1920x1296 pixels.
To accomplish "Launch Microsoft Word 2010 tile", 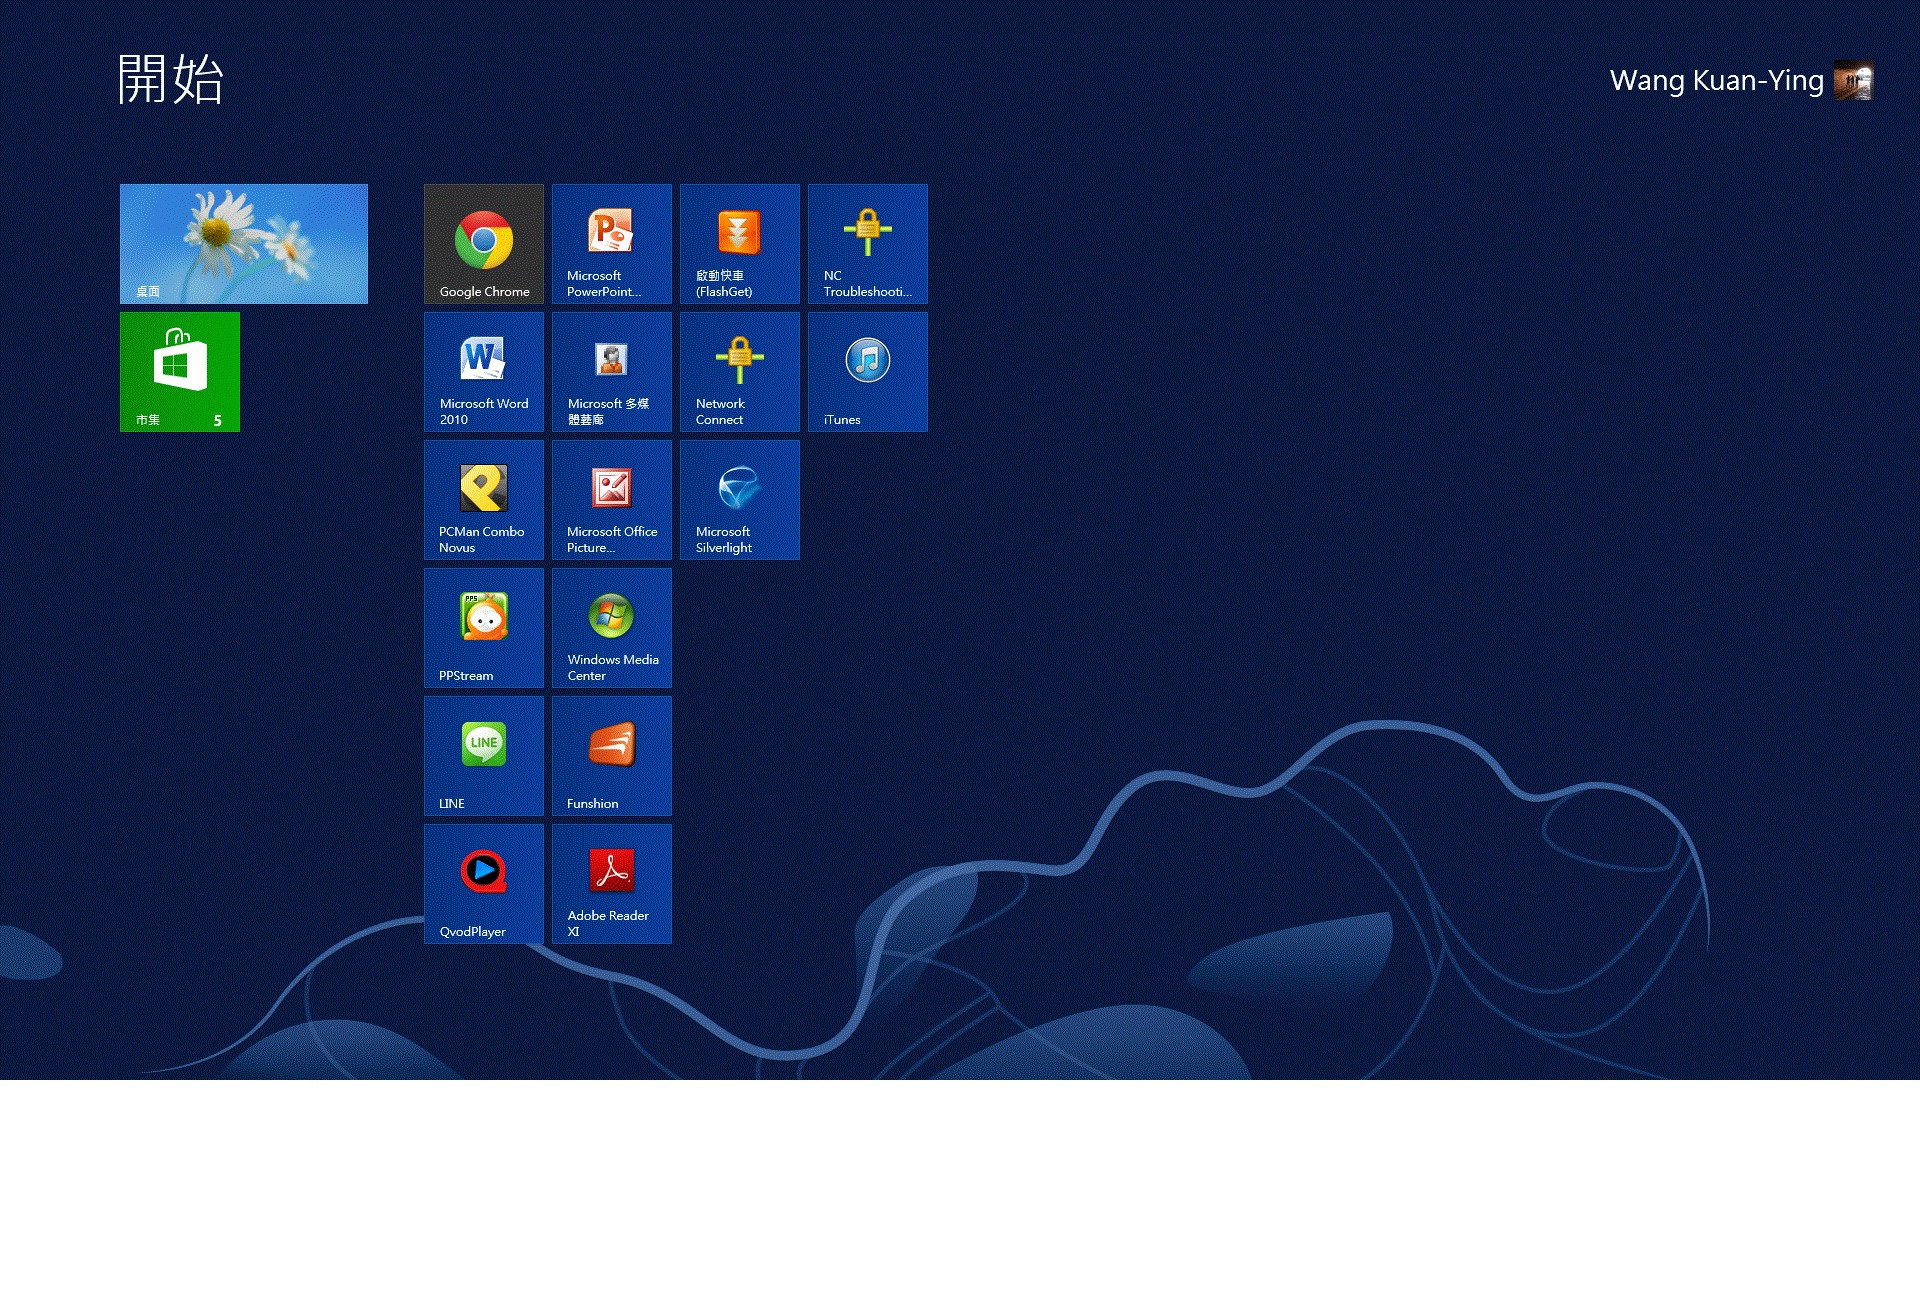I will (x=484, y=372).
